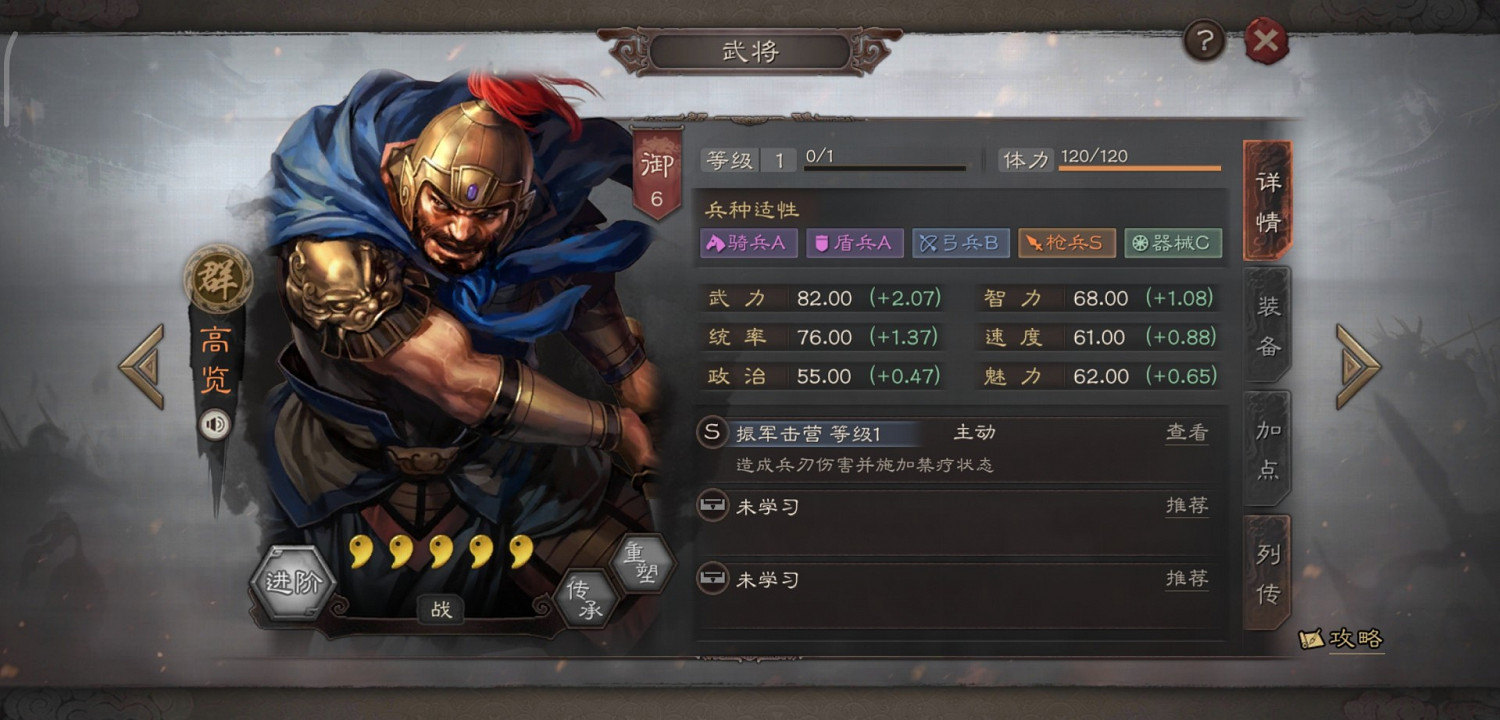The height and width of the screenshot is (720, 1500).
Task: Switch to the 加点 tab
Action: pyautogui.click(x=1268, y=450)
